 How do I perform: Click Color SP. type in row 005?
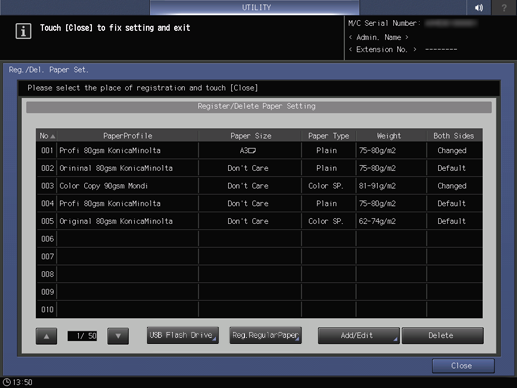pos(325,221)
